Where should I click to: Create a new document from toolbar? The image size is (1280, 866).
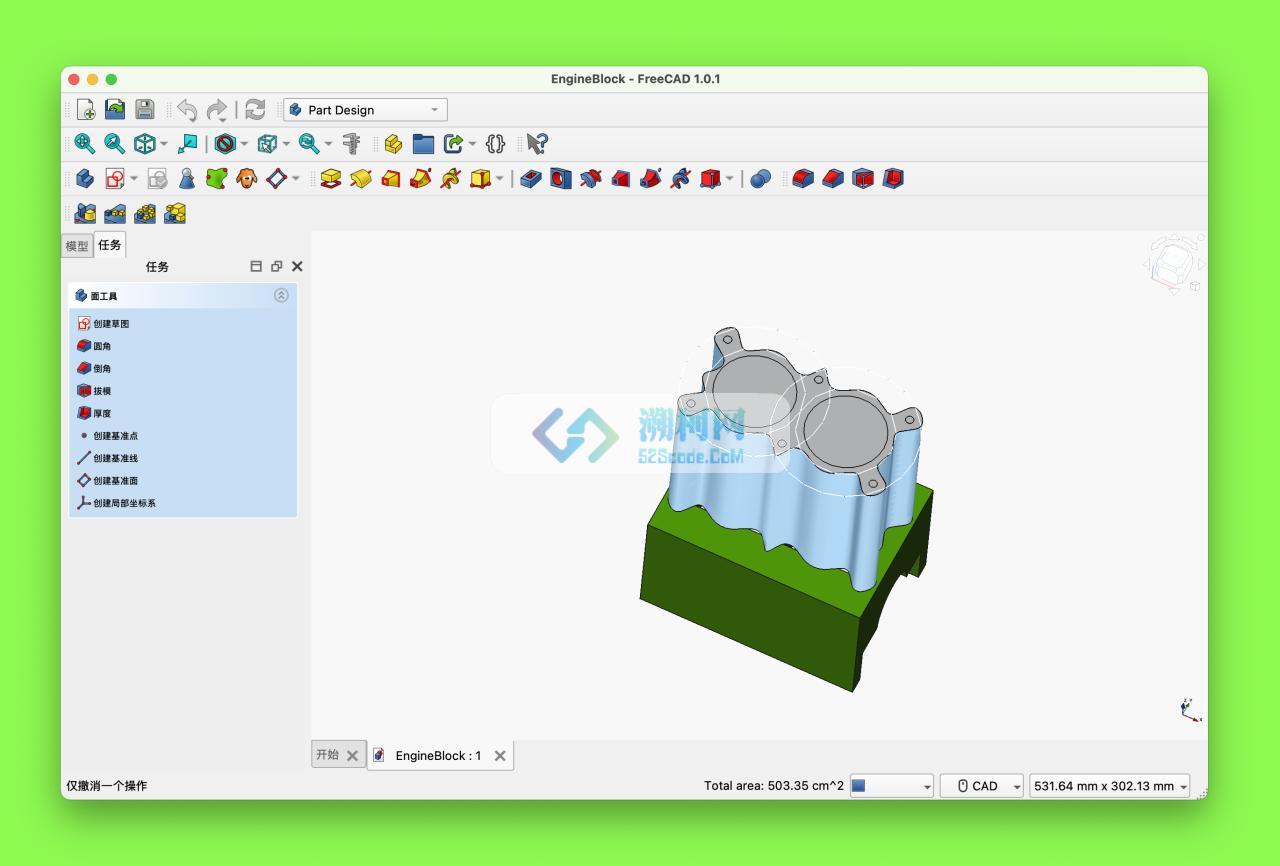(x=86, y=110)
